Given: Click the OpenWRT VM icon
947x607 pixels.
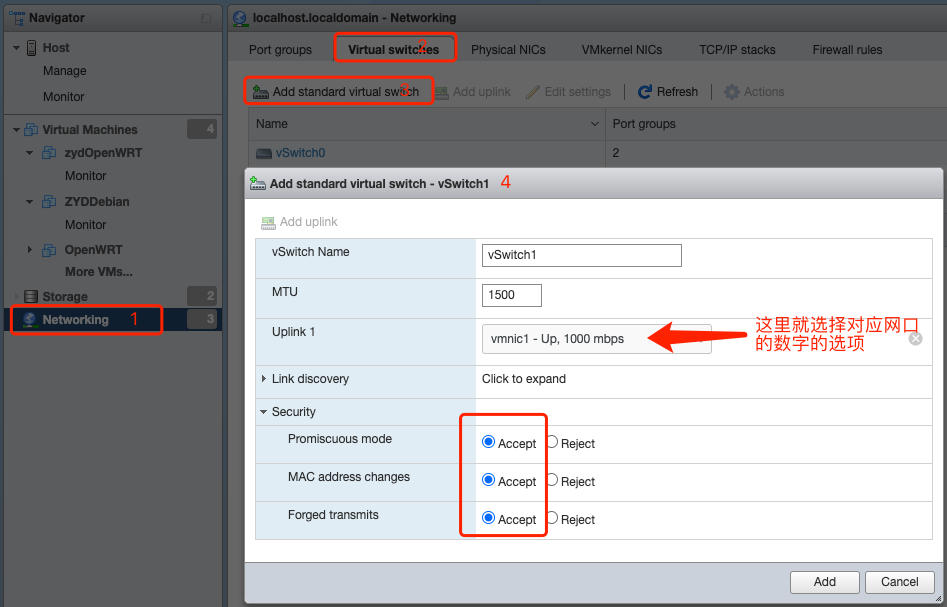Looking at the screenshot, I should pyautogui.click(x=49, y=250).
